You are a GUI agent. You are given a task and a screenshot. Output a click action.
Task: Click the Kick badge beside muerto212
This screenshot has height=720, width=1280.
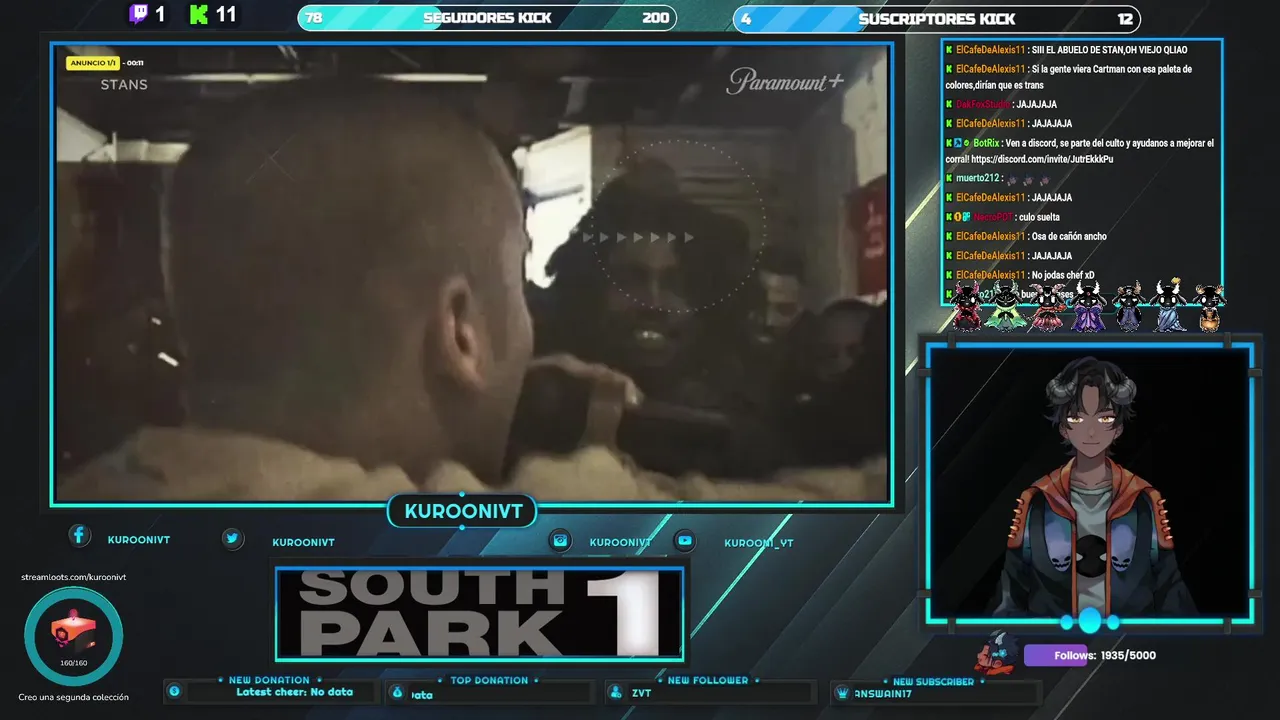949,178
